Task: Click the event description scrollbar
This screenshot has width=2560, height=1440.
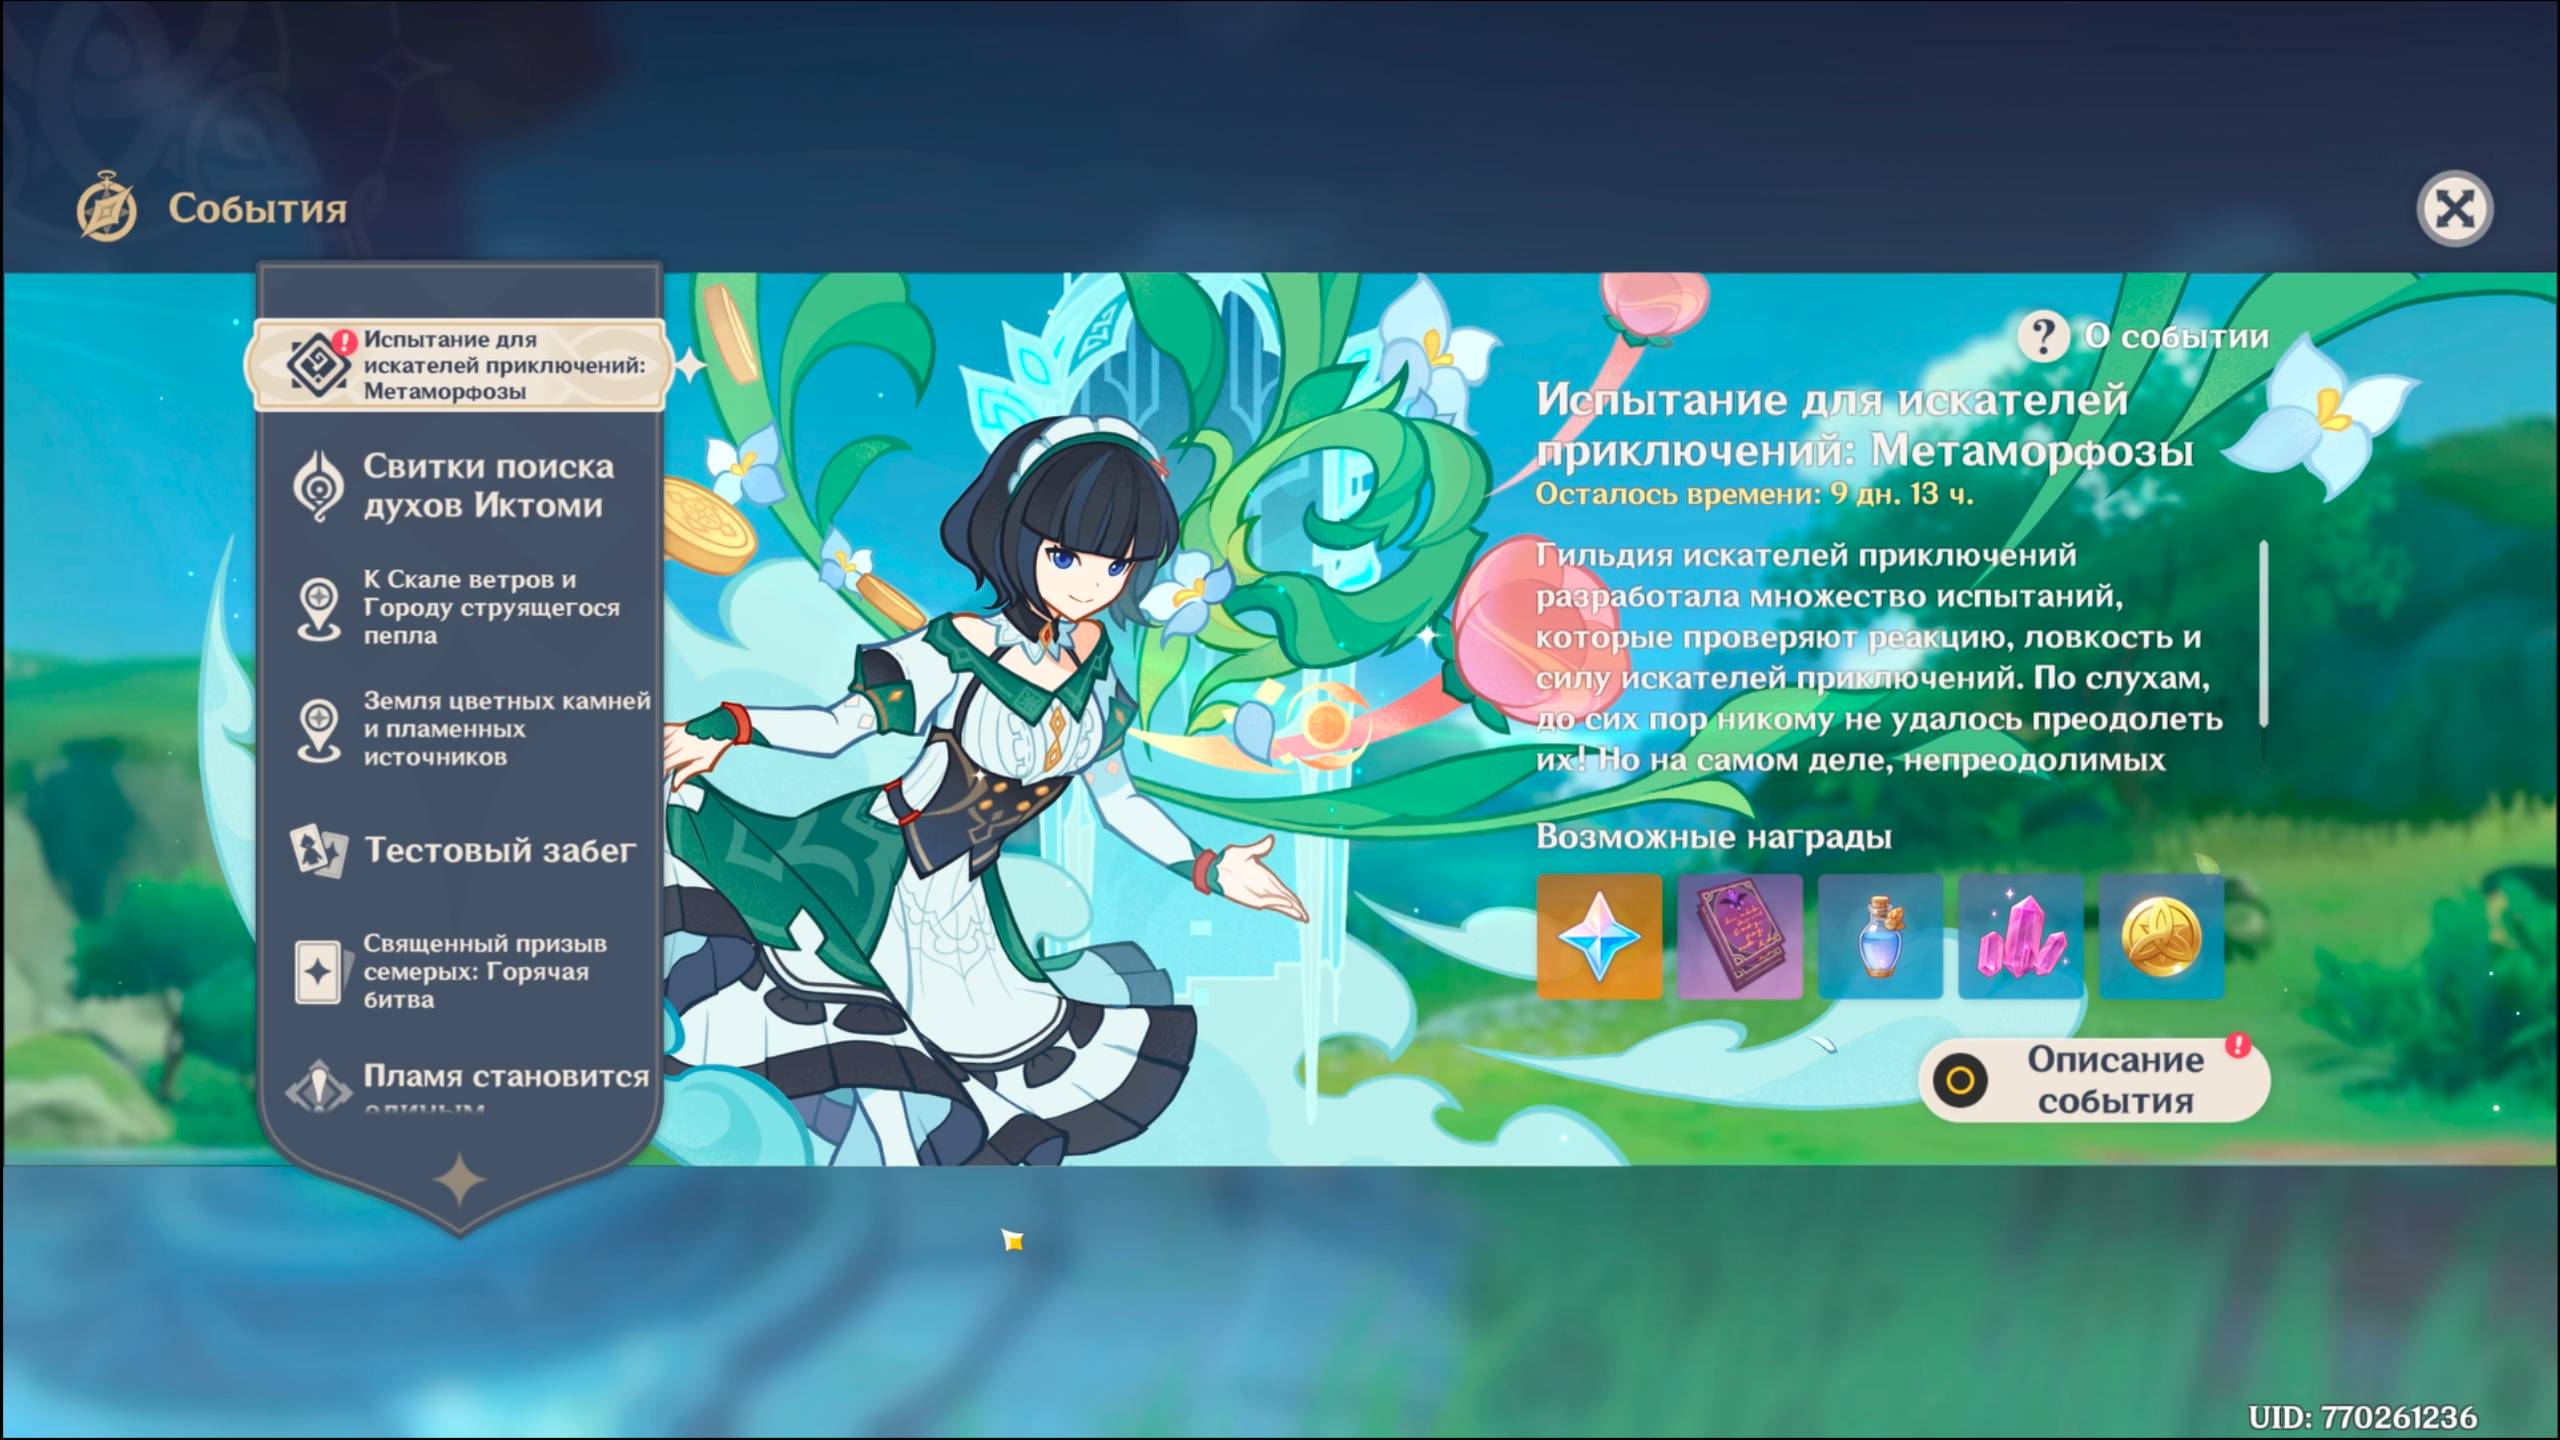Action: (2263, 634)
